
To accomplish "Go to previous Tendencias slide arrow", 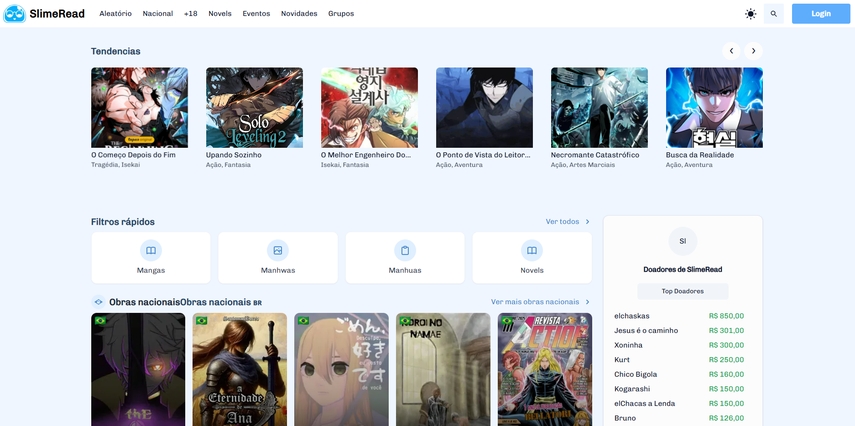I will [x=731, y=51].
